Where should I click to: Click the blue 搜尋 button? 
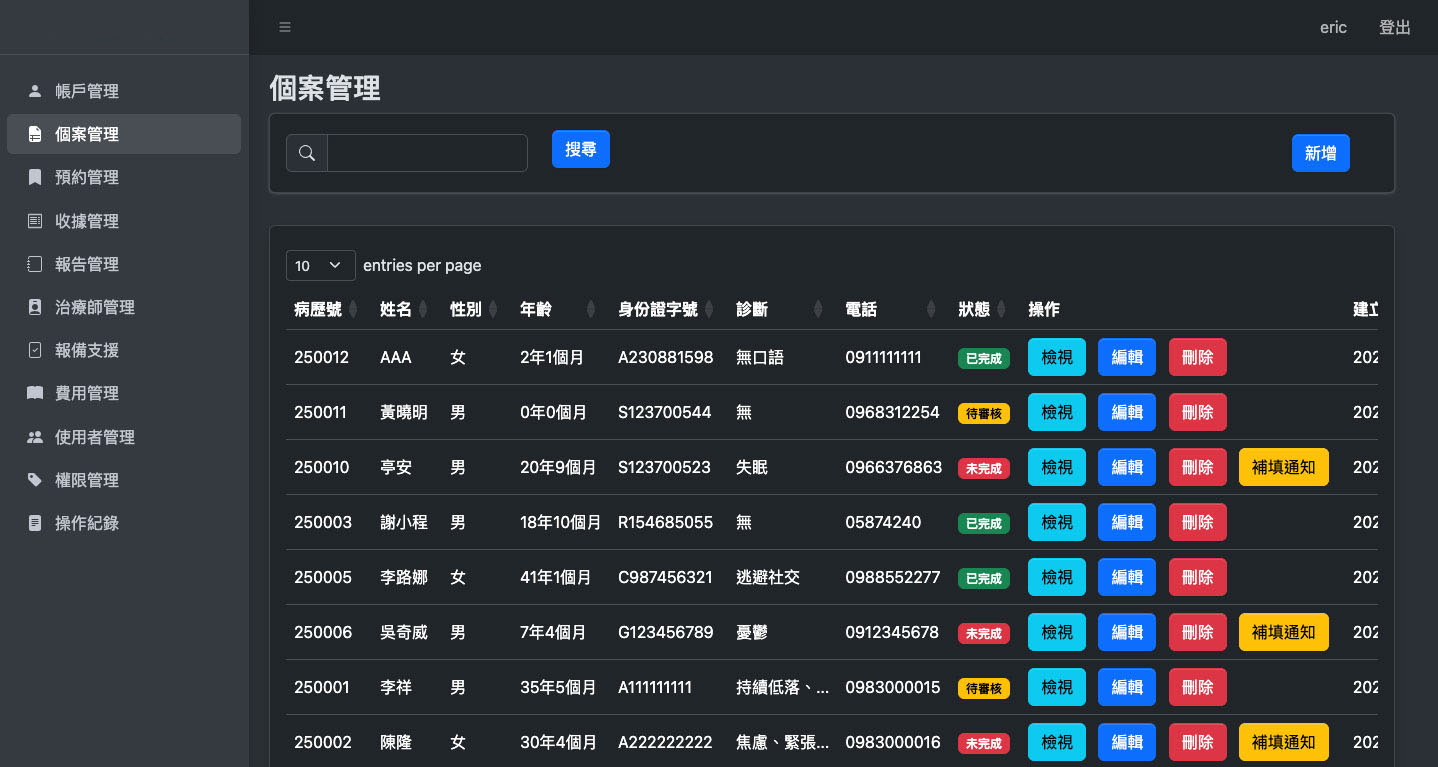pos(580,148)
